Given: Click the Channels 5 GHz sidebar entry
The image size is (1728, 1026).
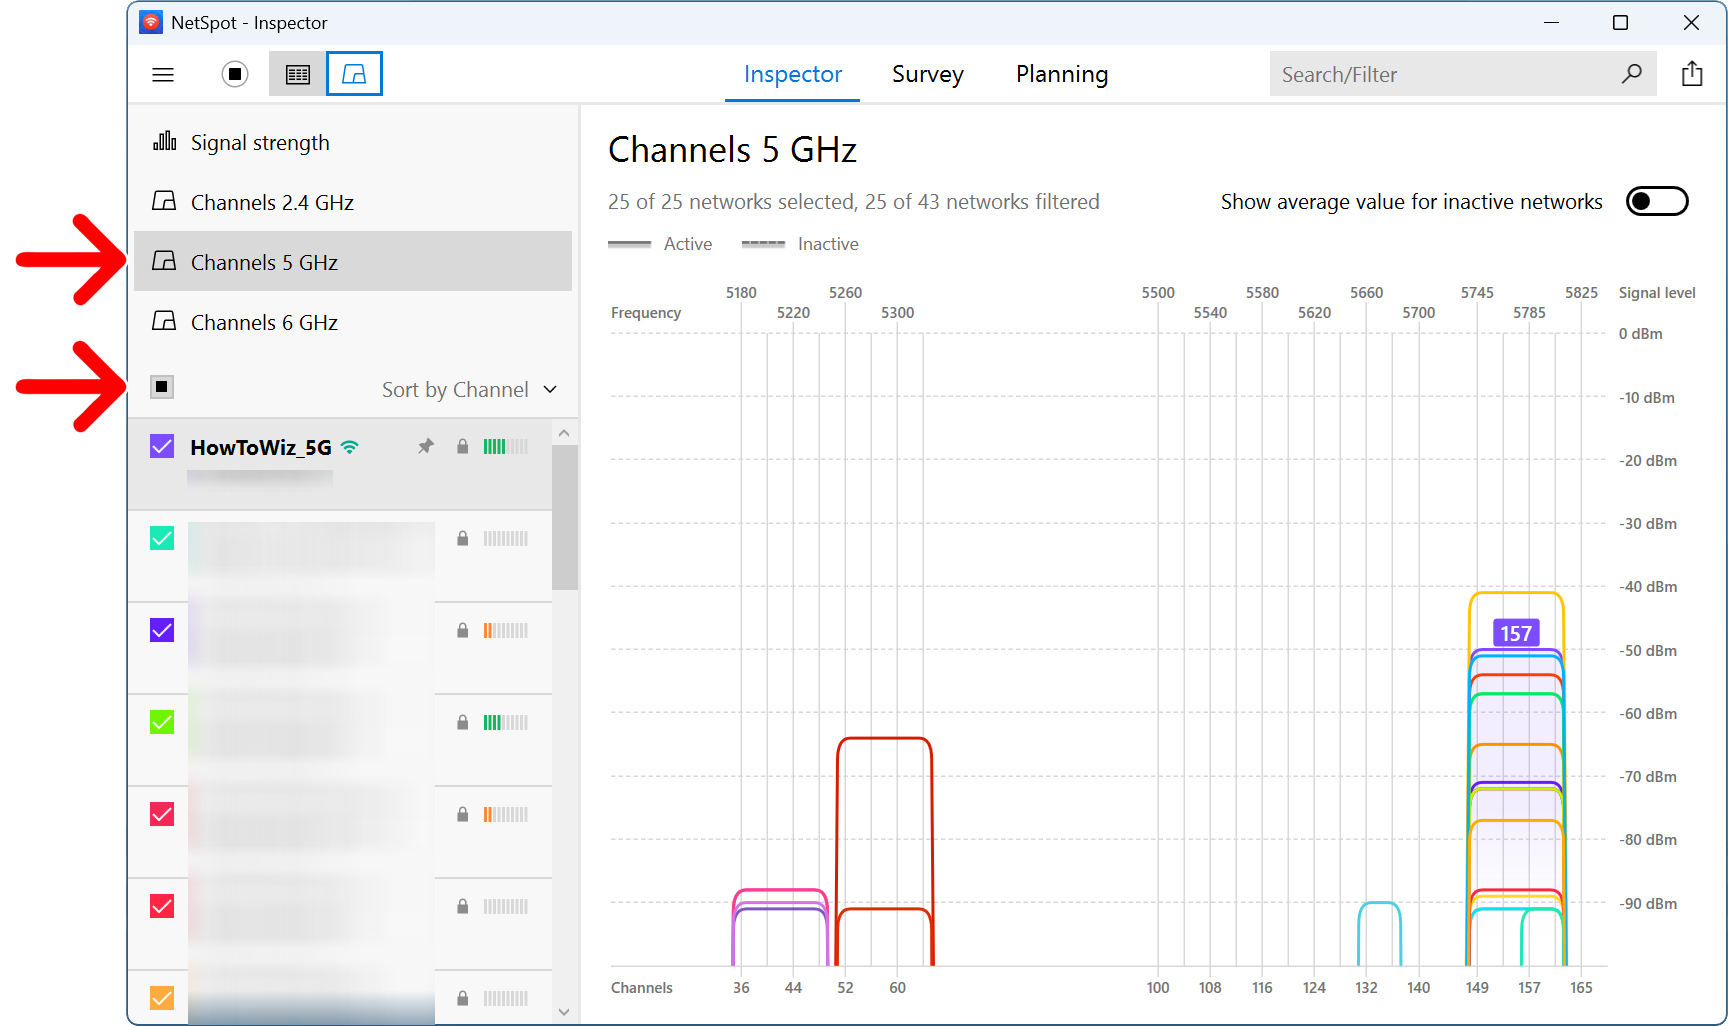Looking at the screenshot, I should pyautogui.click(x=264, y=262).
